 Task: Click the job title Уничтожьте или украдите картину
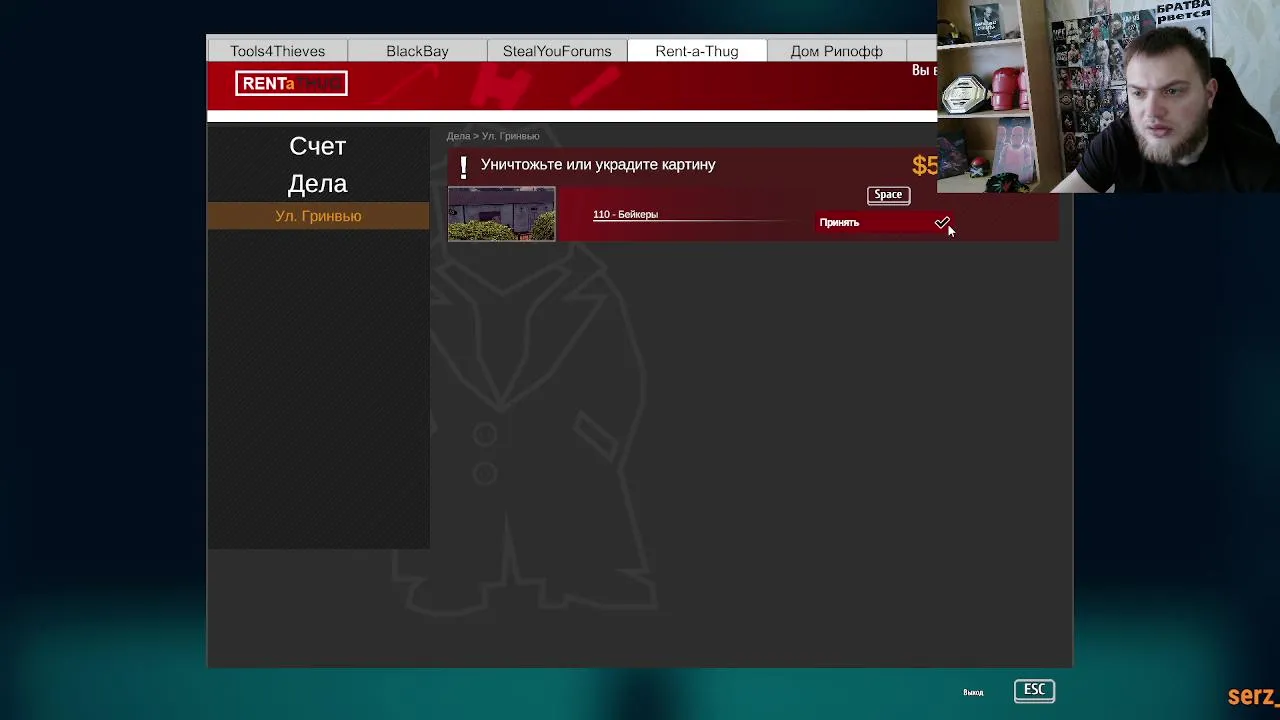click(598, 164)
